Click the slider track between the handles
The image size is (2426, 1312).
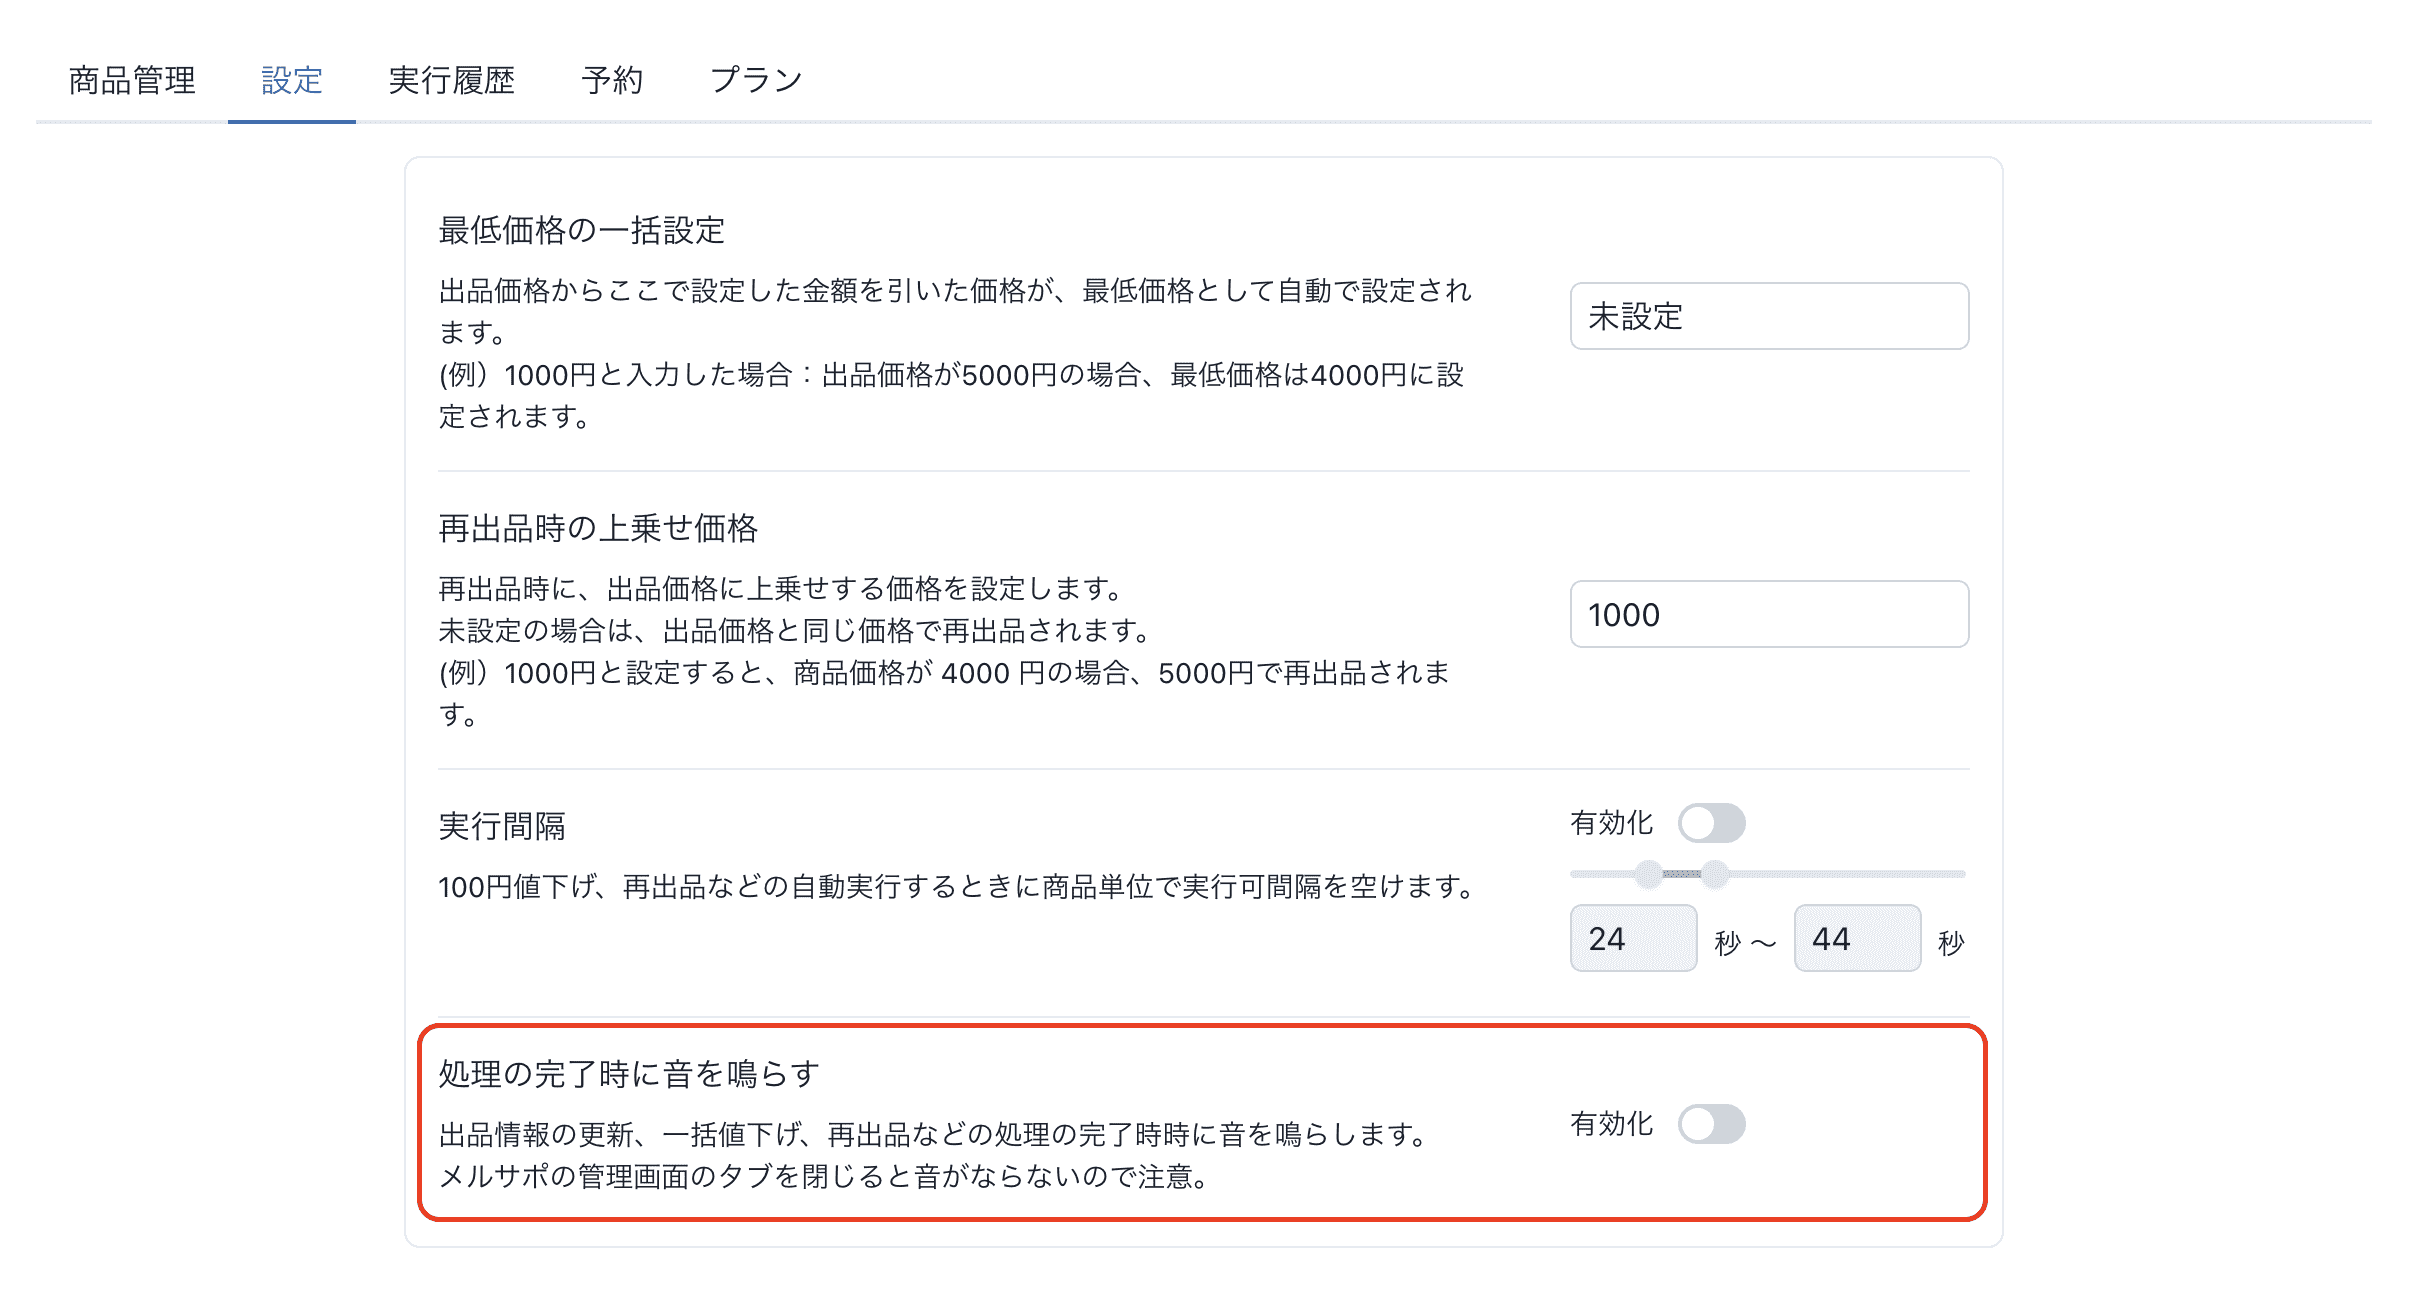[1682, 874]
